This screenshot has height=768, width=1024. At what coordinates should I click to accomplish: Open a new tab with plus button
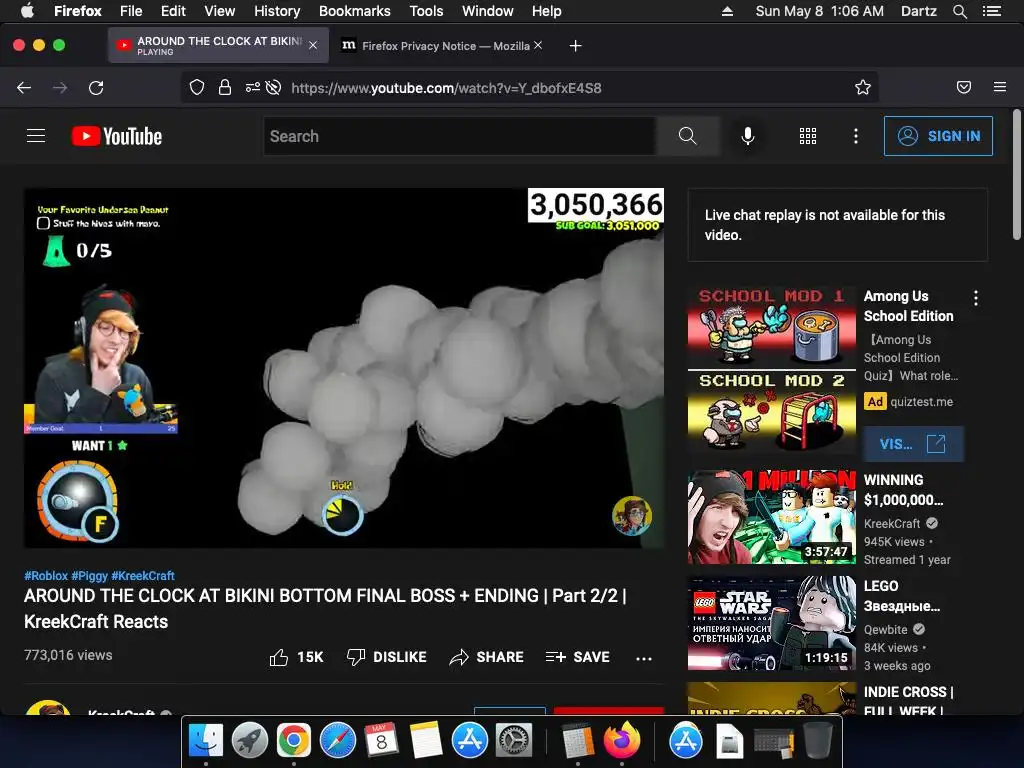[575, 46]
